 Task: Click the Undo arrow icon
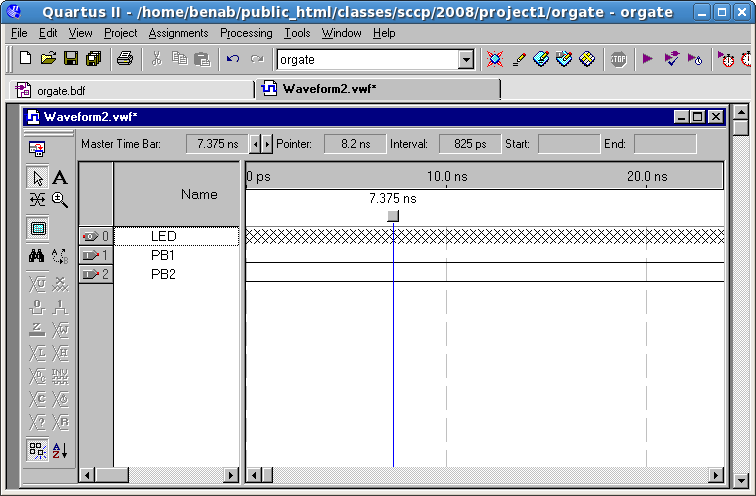click(x=232, y=59)
